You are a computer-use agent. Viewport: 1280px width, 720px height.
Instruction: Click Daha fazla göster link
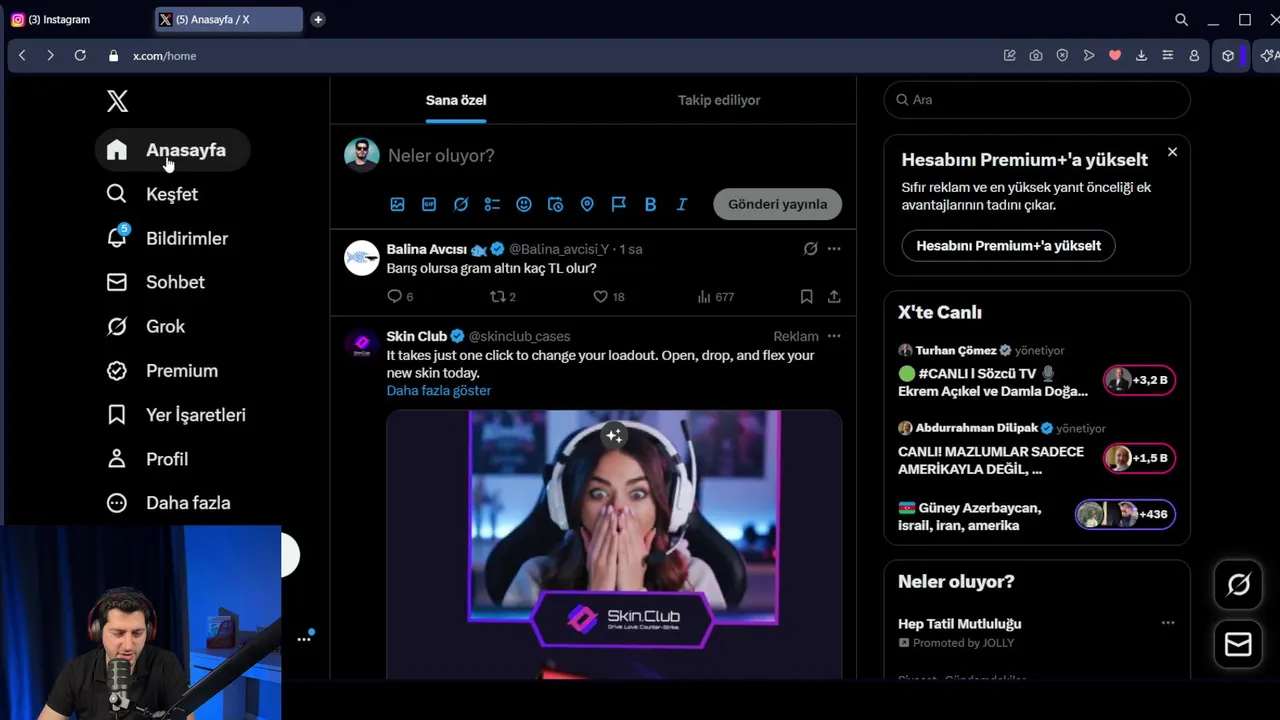439,391
